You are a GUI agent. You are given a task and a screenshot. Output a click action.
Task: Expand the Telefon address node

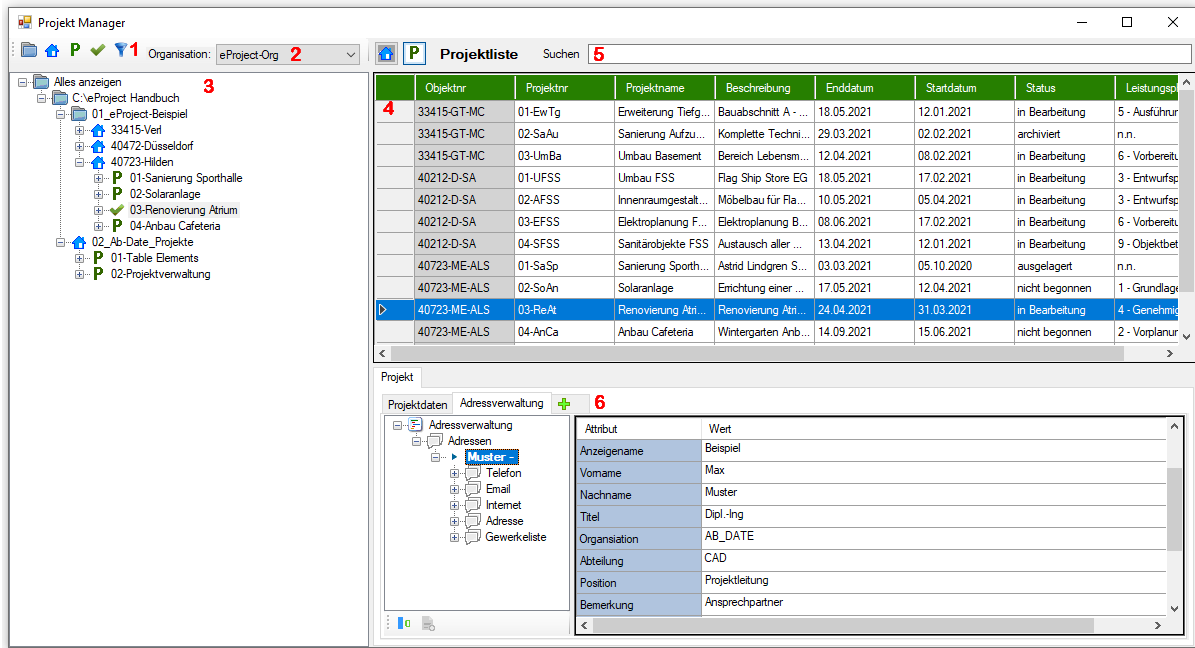(454, 473)
